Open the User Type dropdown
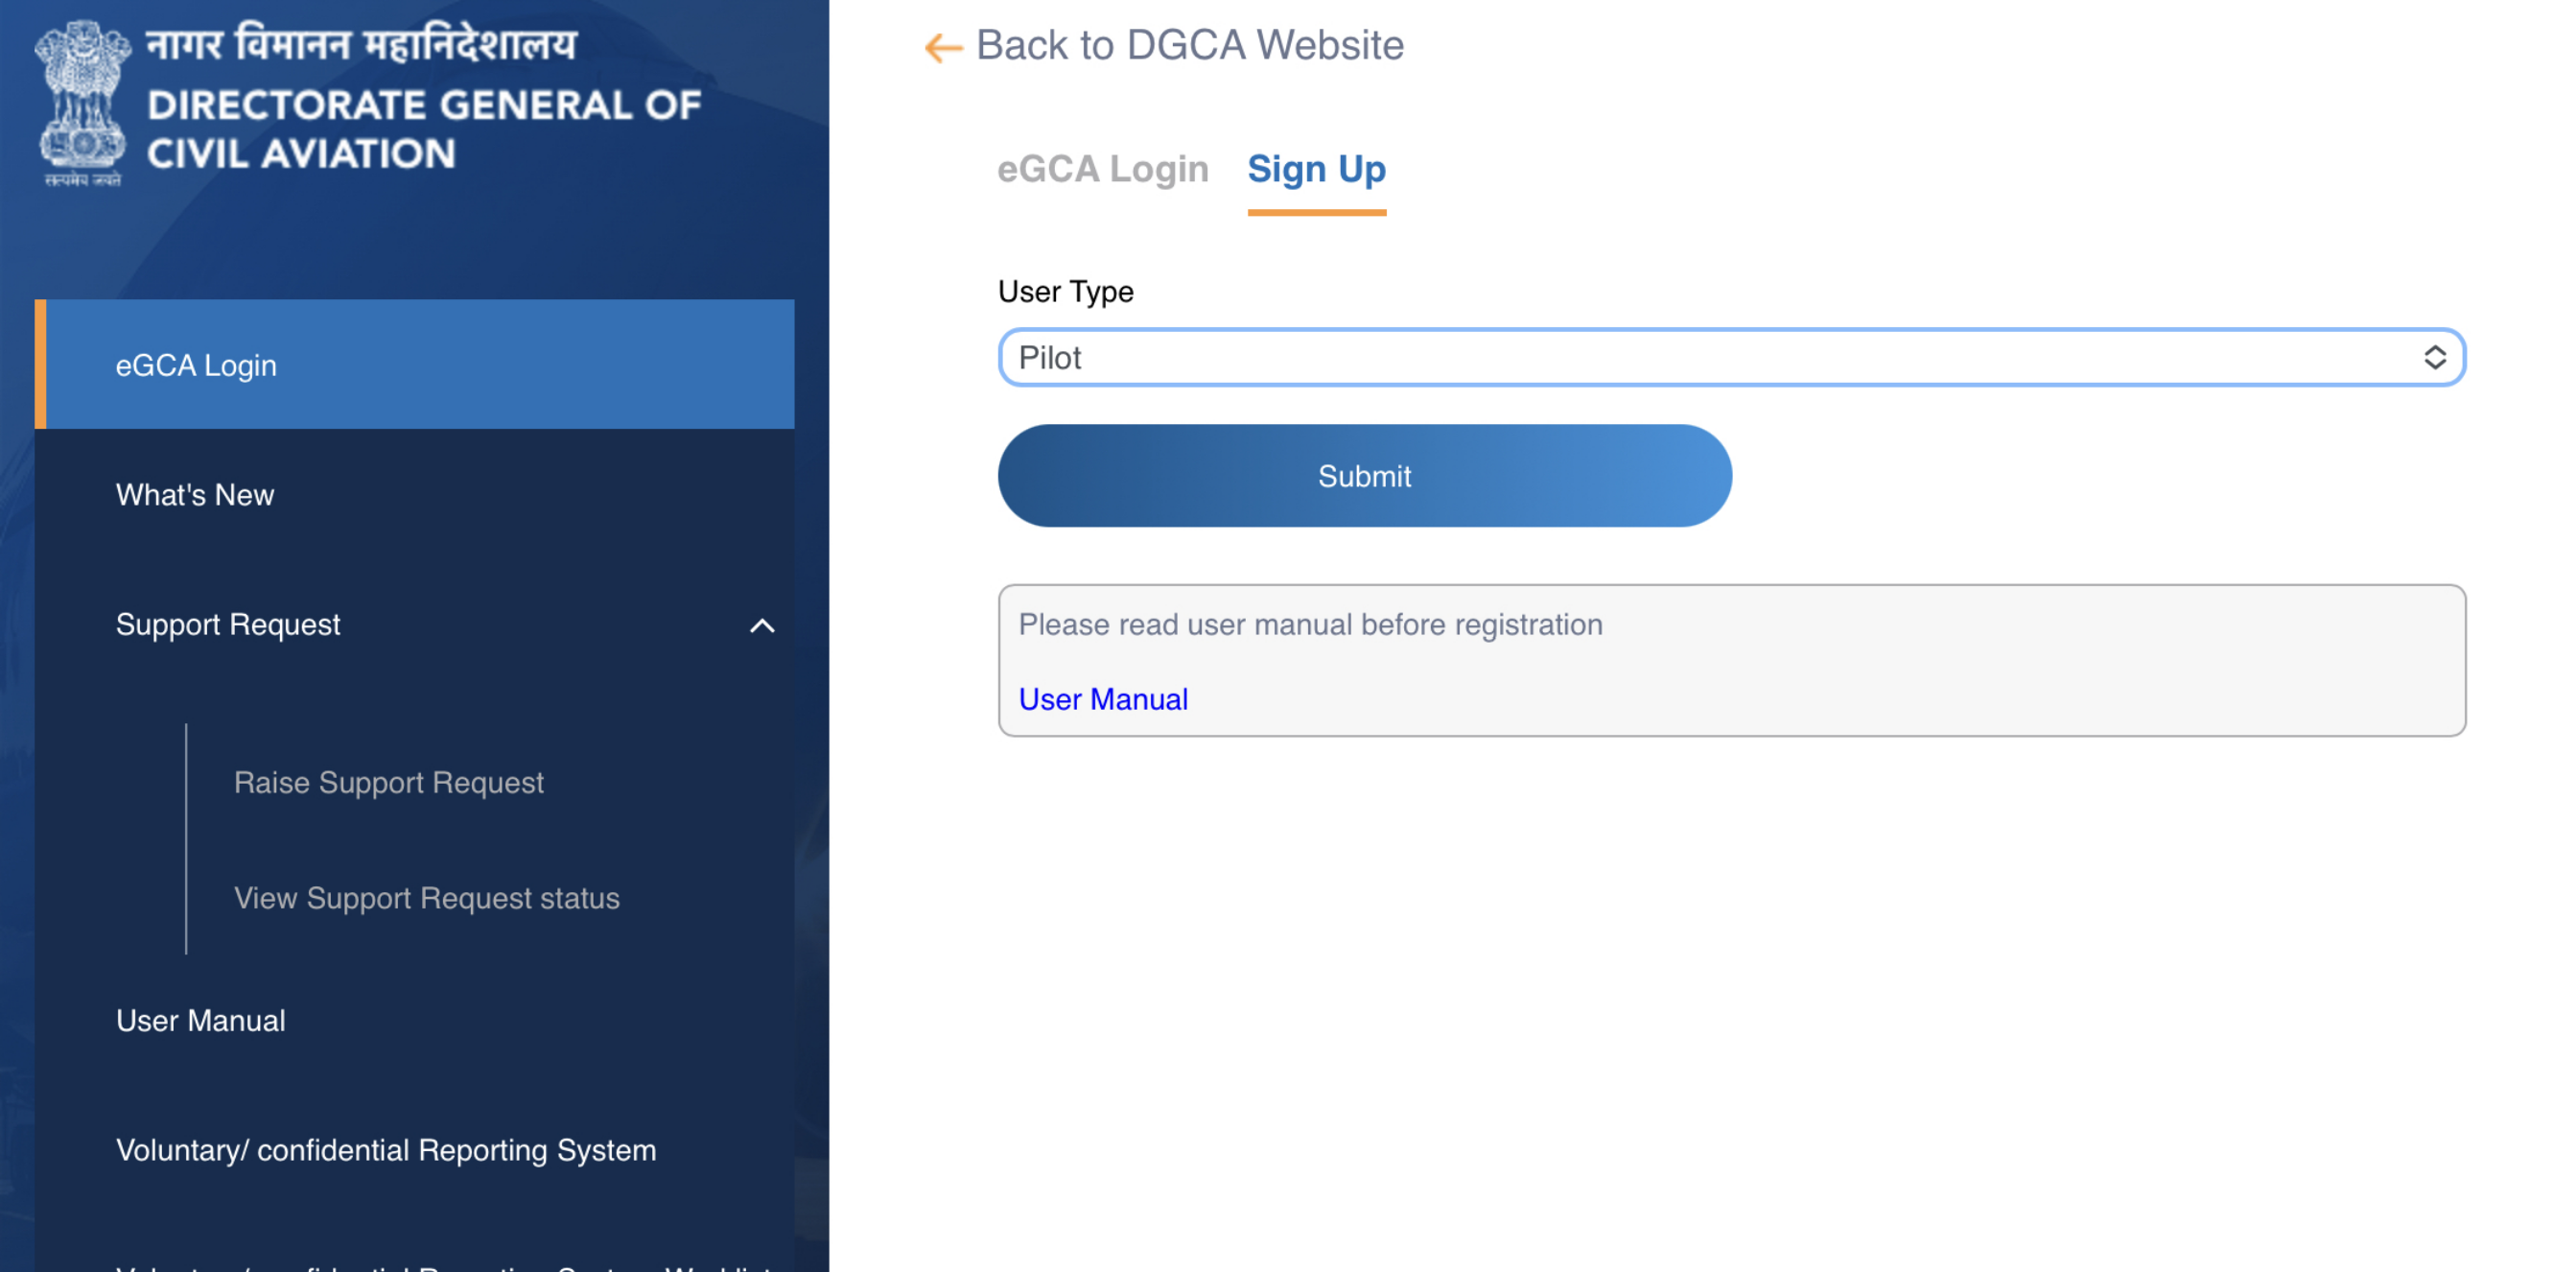This screenshot has height=1272, width=2576. point(1730,357)
